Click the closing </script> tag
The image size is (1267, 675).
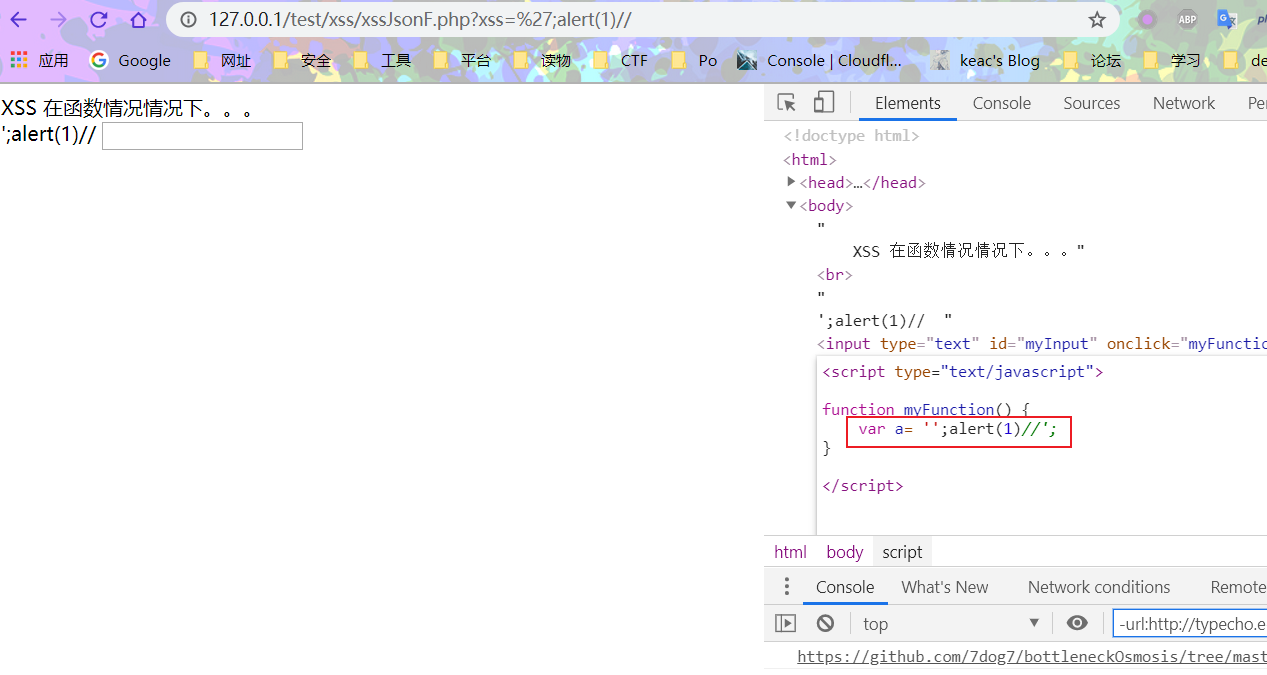[x=863, y=486]
